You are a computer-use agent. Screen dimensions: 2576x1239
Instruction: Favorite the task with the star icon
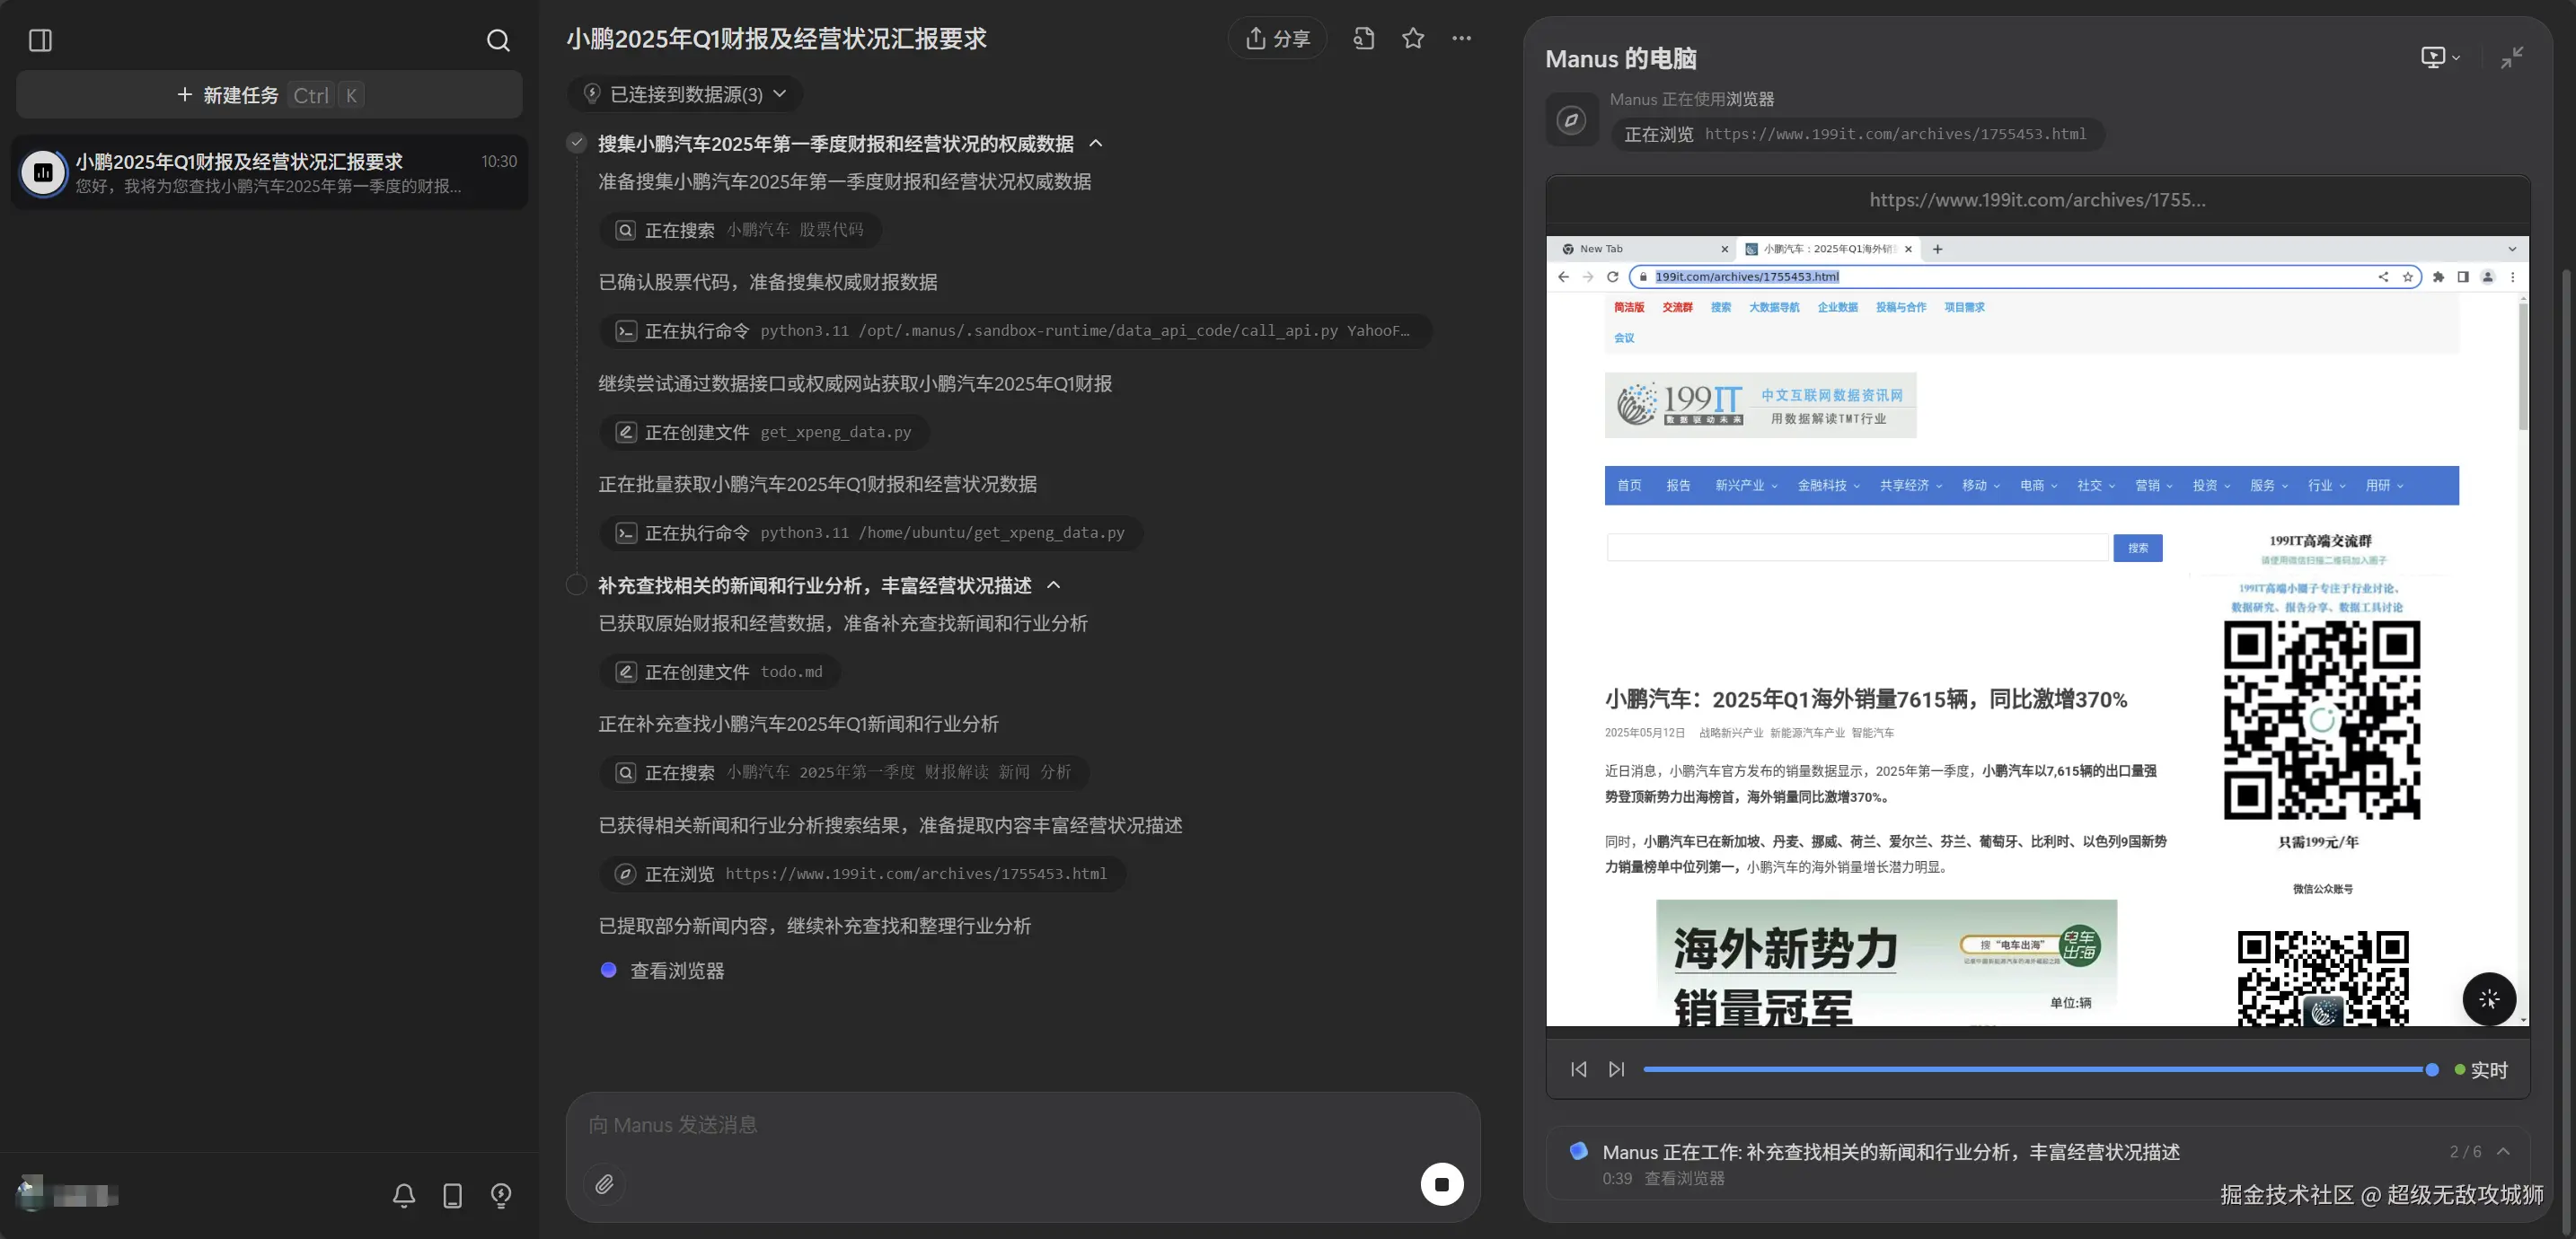point(1413,38)
